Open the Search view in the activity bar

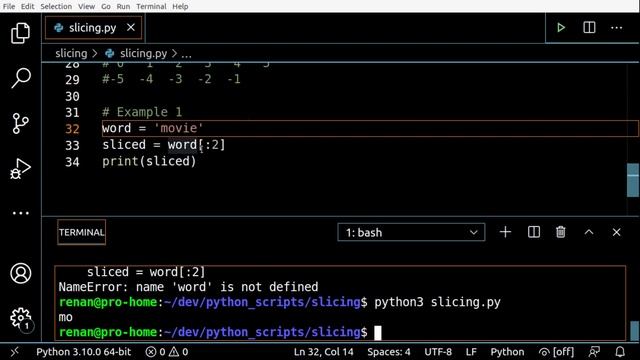click(20, 78)
